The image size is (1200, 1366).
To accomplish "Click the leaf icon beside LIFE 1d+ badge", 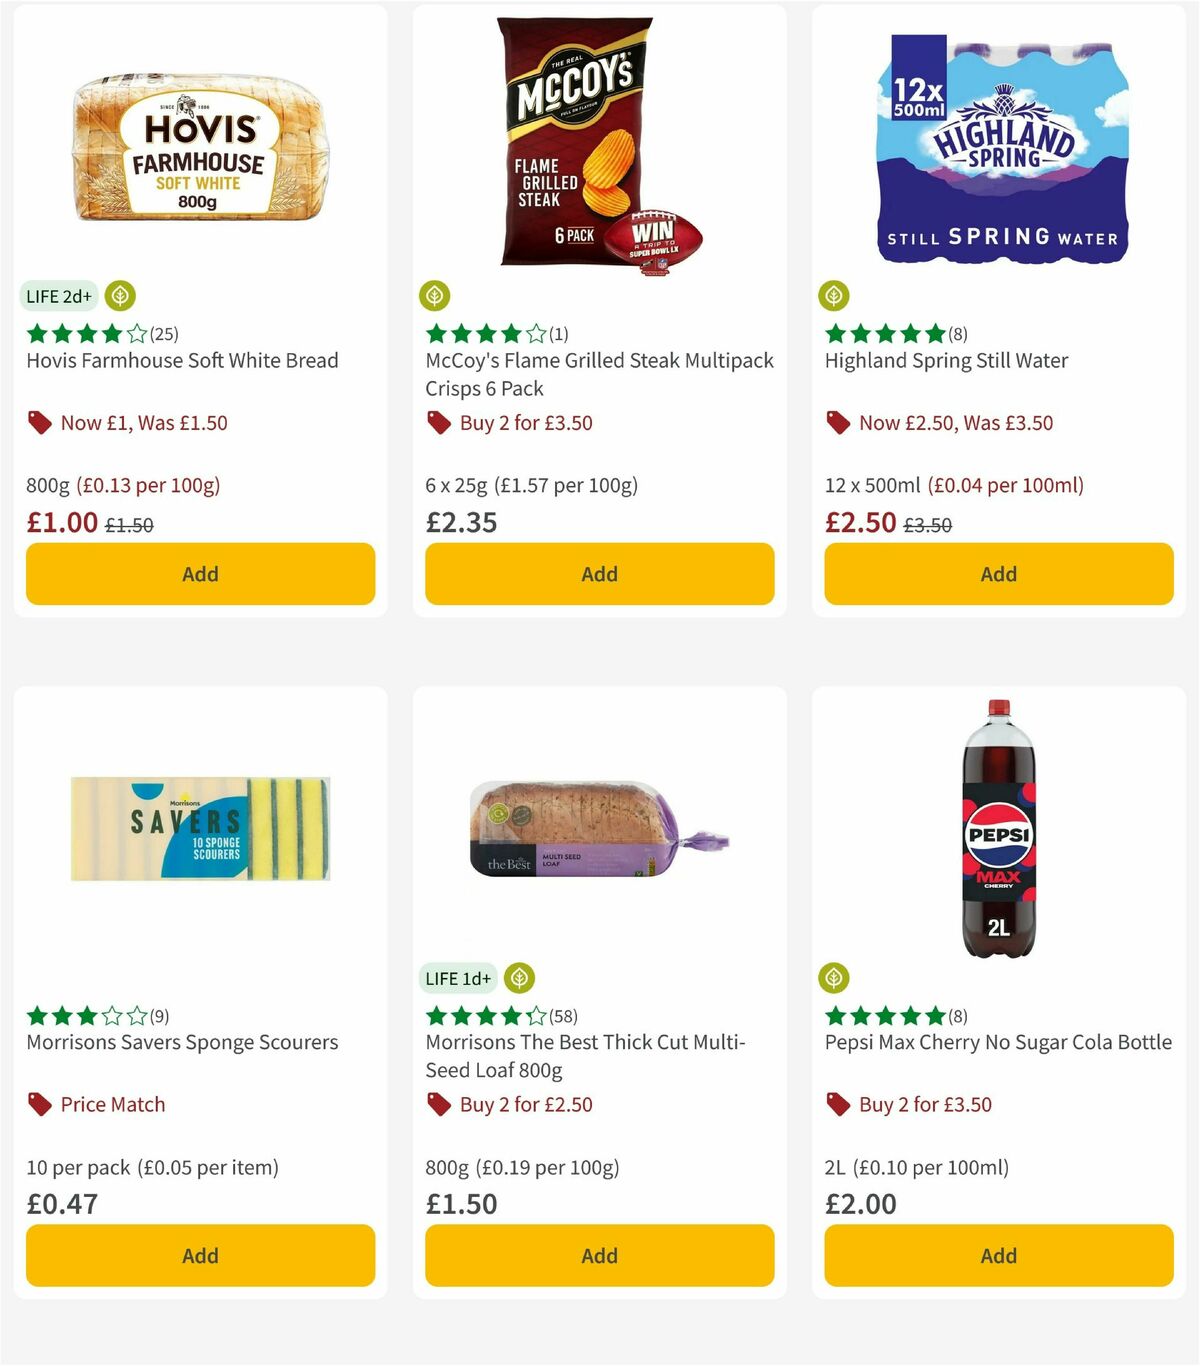I will (518, 978).
